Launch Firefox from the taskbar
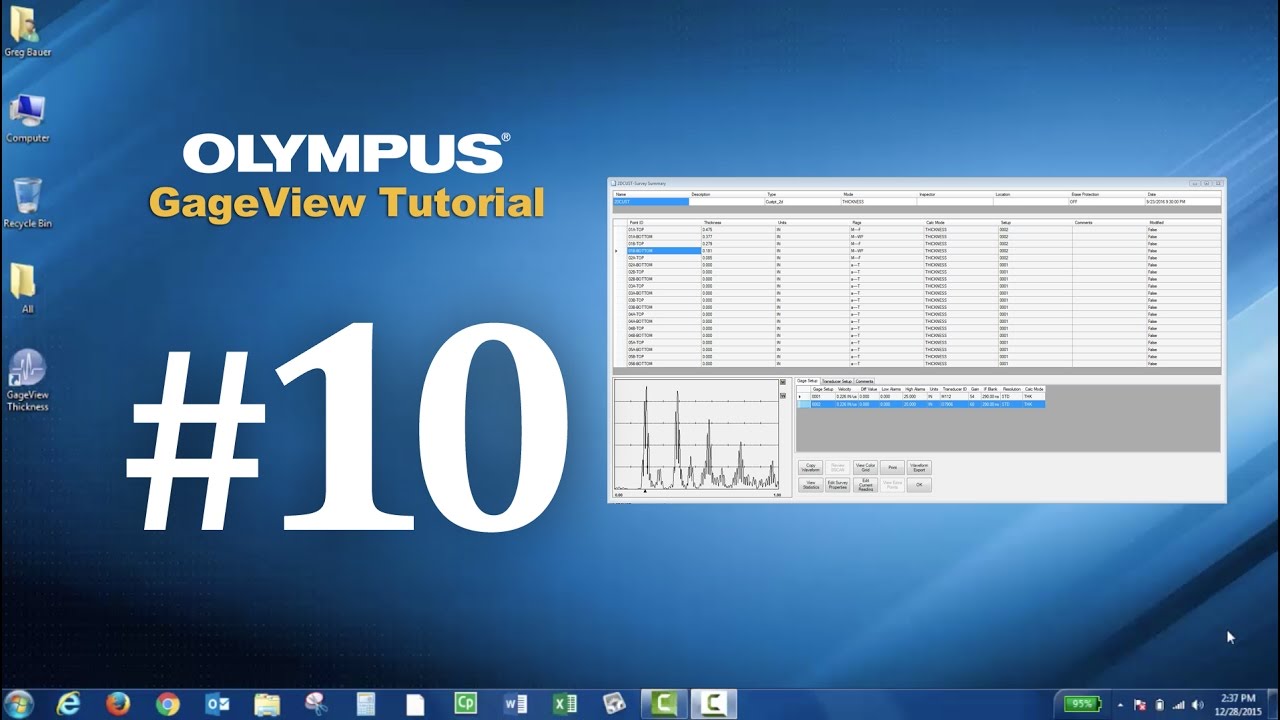1280x720 pixels. pyautogui.click(x=119, y=704)
